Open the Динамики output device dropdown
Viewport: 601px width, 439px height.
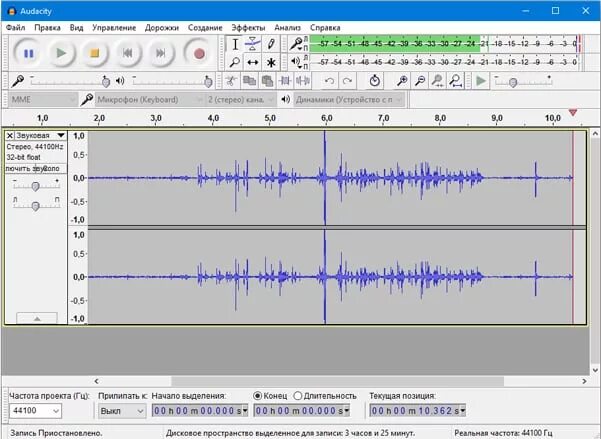click(x=349, y=100)
